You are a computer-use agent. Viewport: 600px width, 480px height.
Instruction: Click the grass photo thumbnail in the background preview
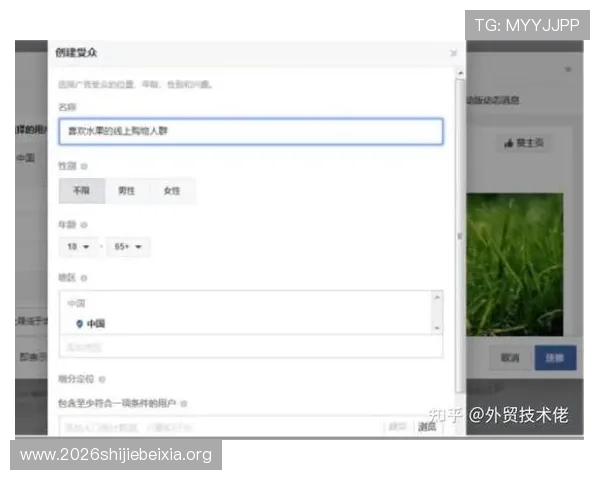click(515, 265)
